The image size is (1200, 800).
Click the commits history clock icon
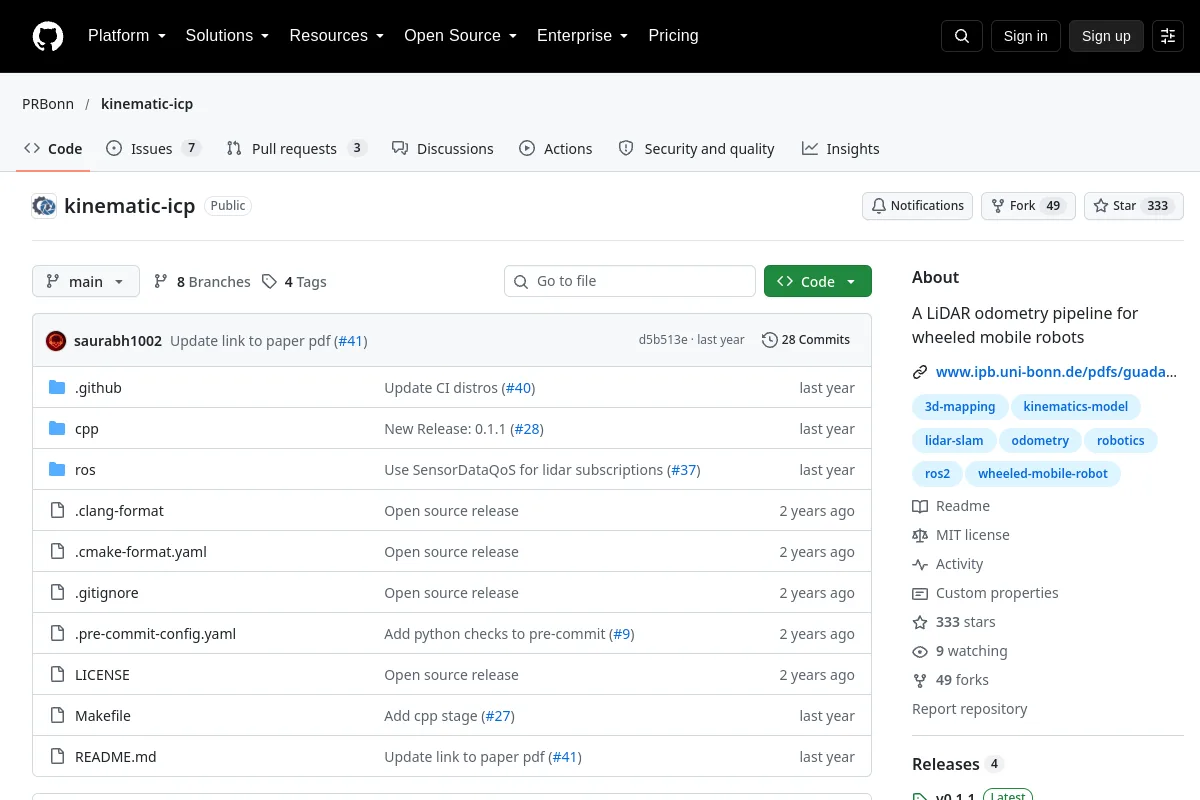tap(769, 340)
